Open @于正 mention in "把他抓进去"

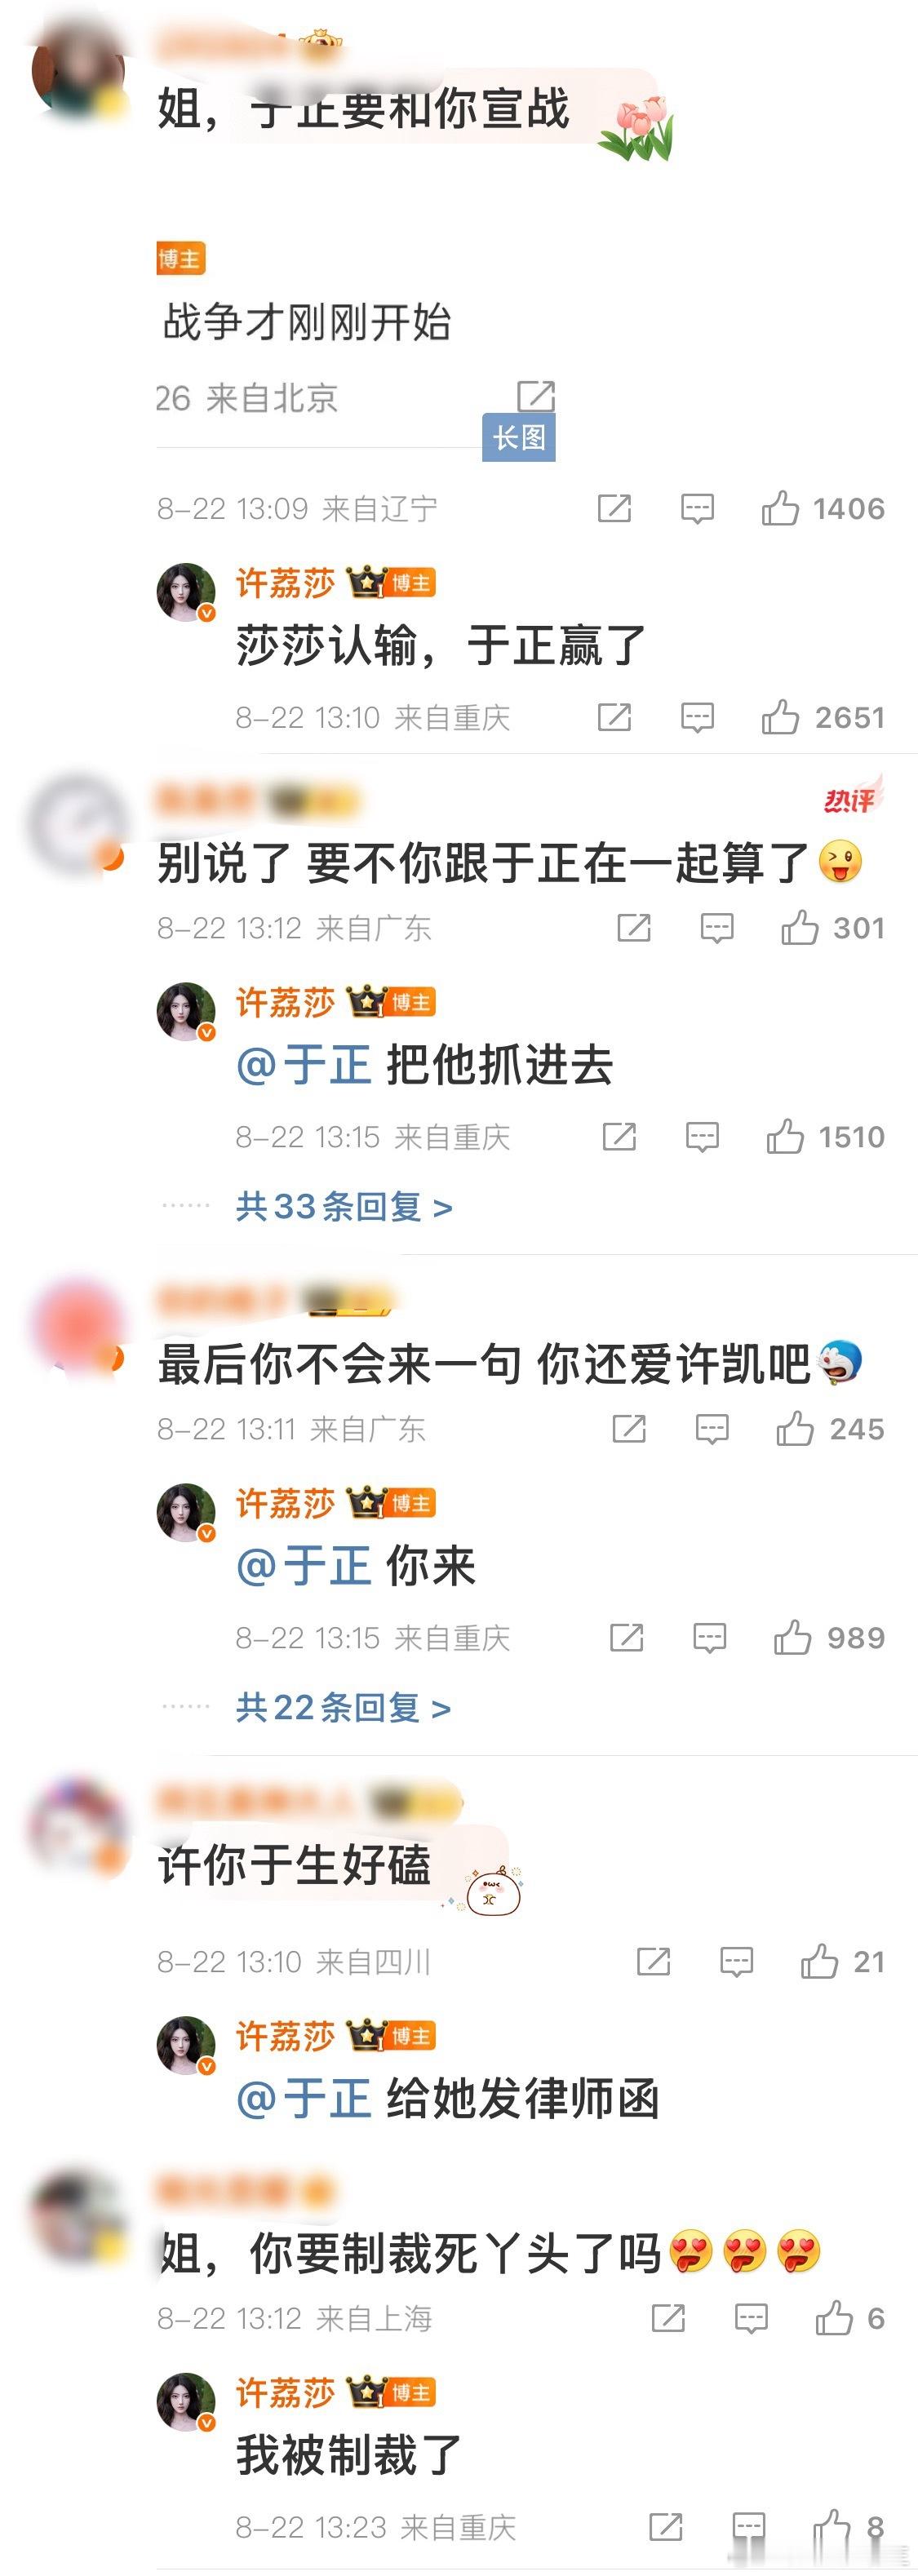[303, 1064]
